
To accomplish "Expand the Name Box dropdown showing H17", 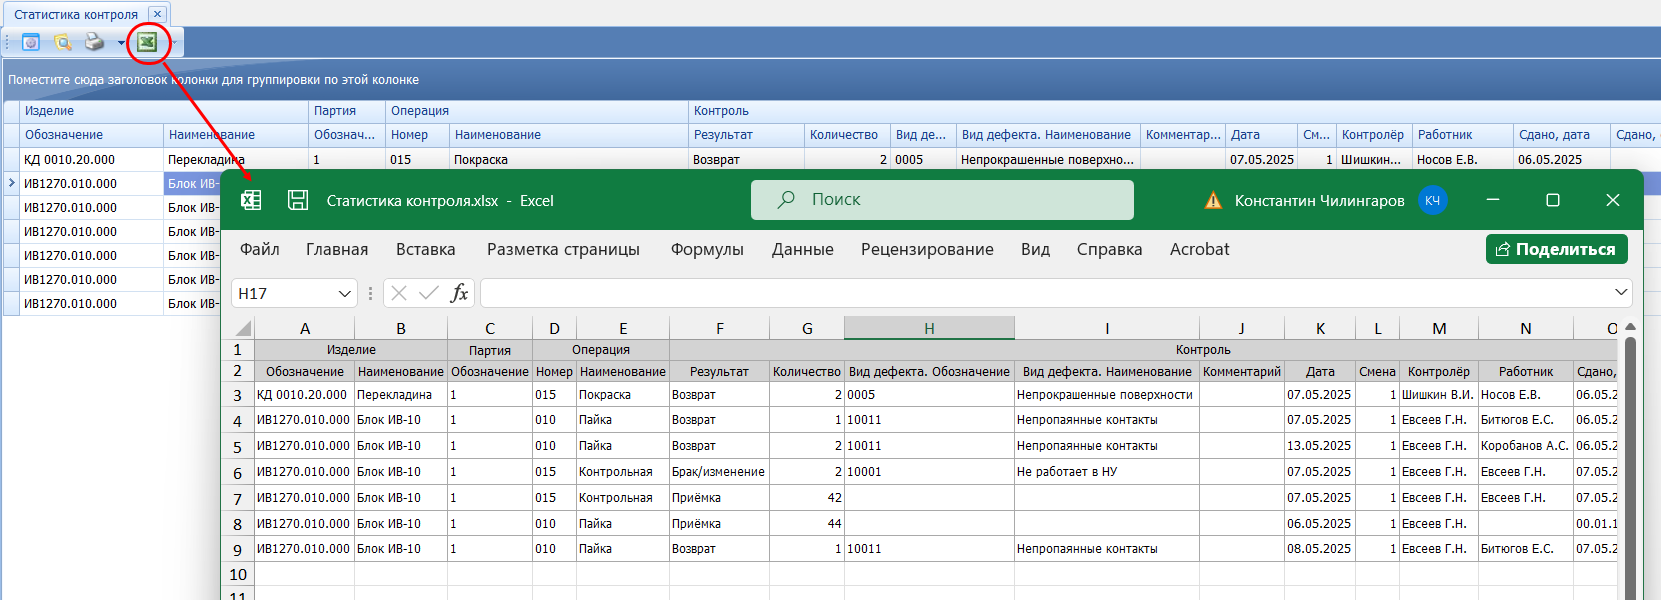I will click(345, 294).
